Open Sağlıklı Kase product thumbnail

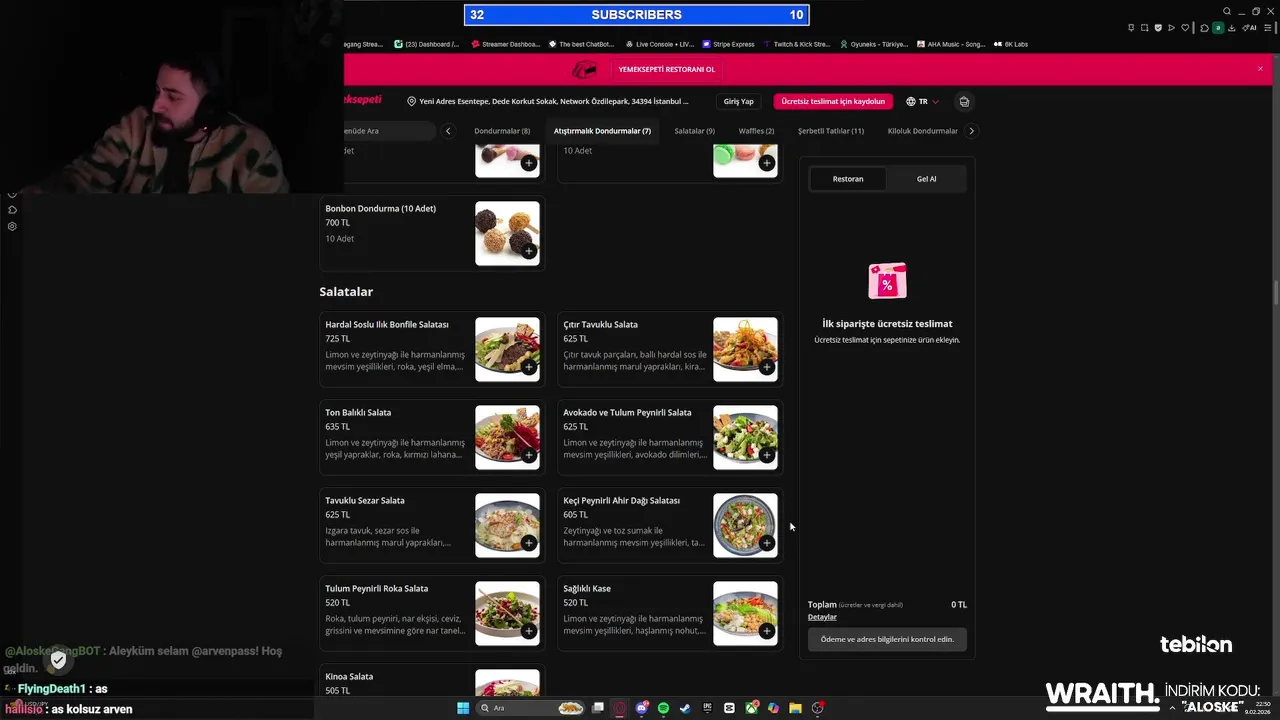[745, 613]
